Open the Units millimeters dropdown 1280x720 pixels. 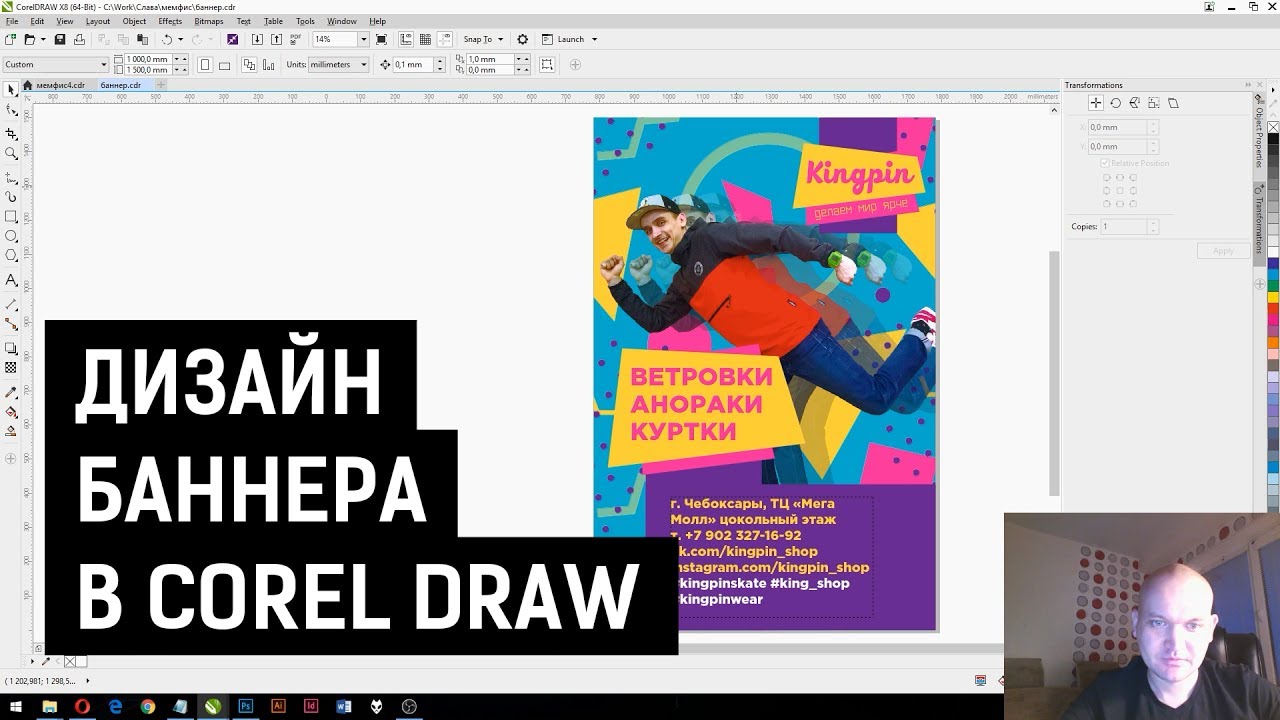(x=363, y=64)
